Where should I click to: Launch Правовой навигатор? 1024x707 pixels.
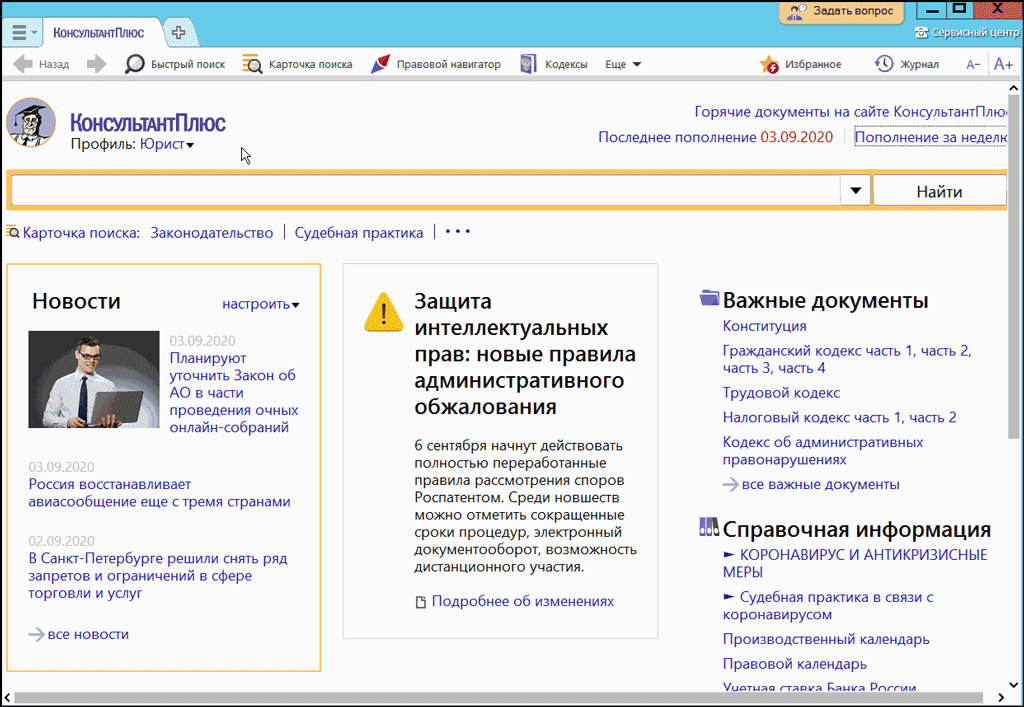tap(436, 64)
